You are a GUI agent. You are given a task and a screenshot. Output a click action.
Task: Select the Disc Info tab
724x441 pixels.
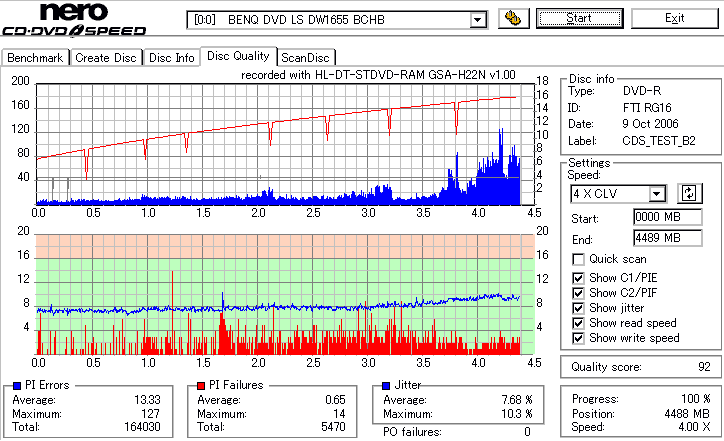pyautogui.click(x=171, y=58)
